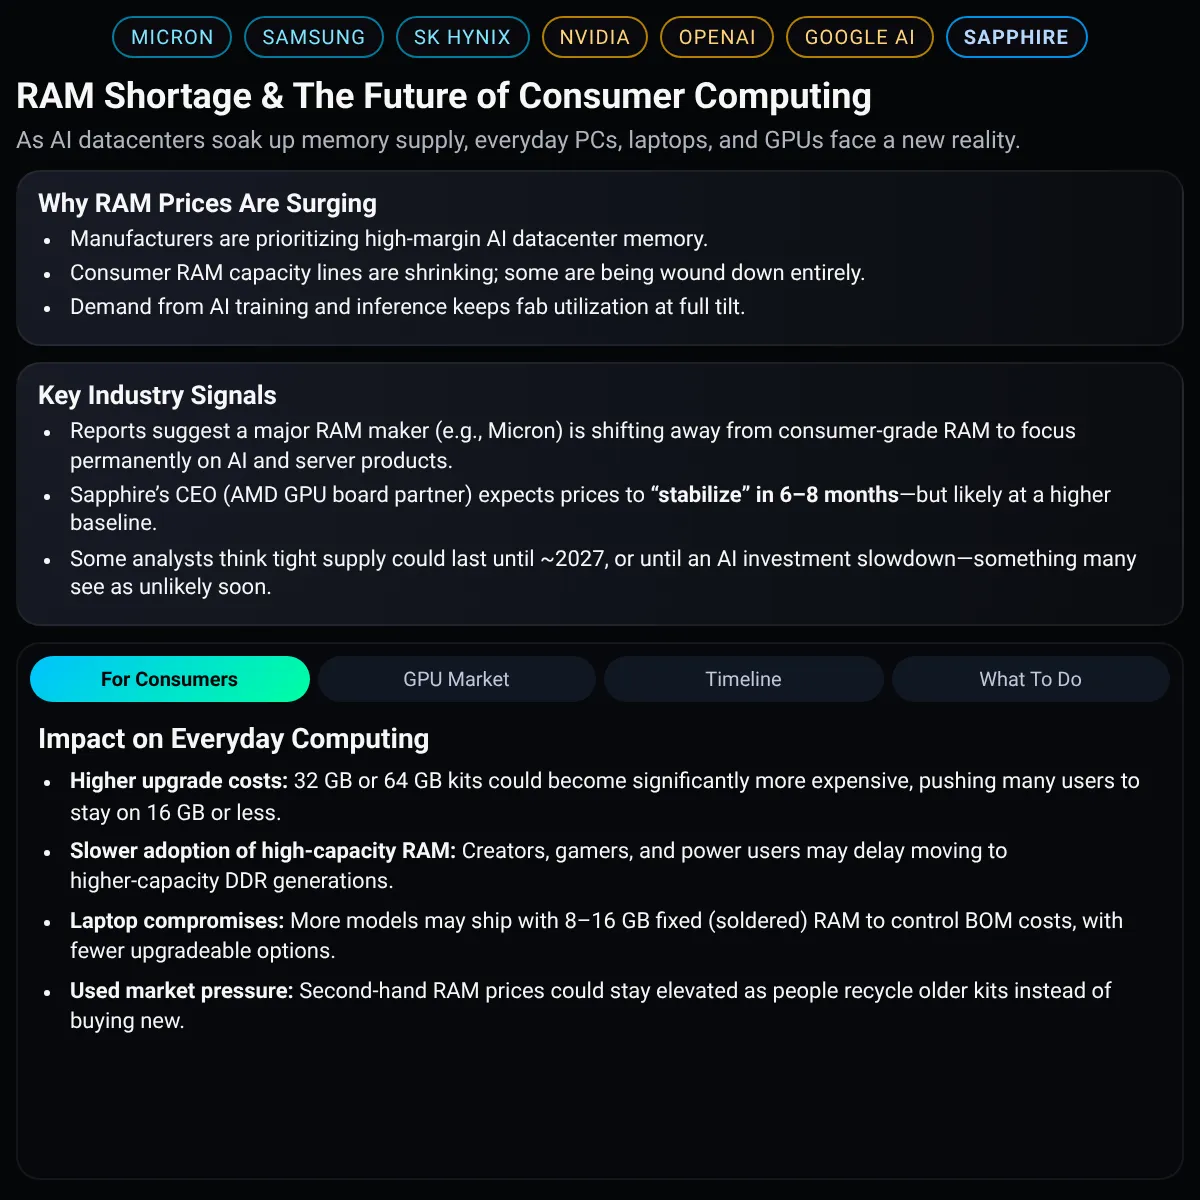
Task: Click the RAM Shortage page heading
Action: pyautogui.click(x=444, y=96)
